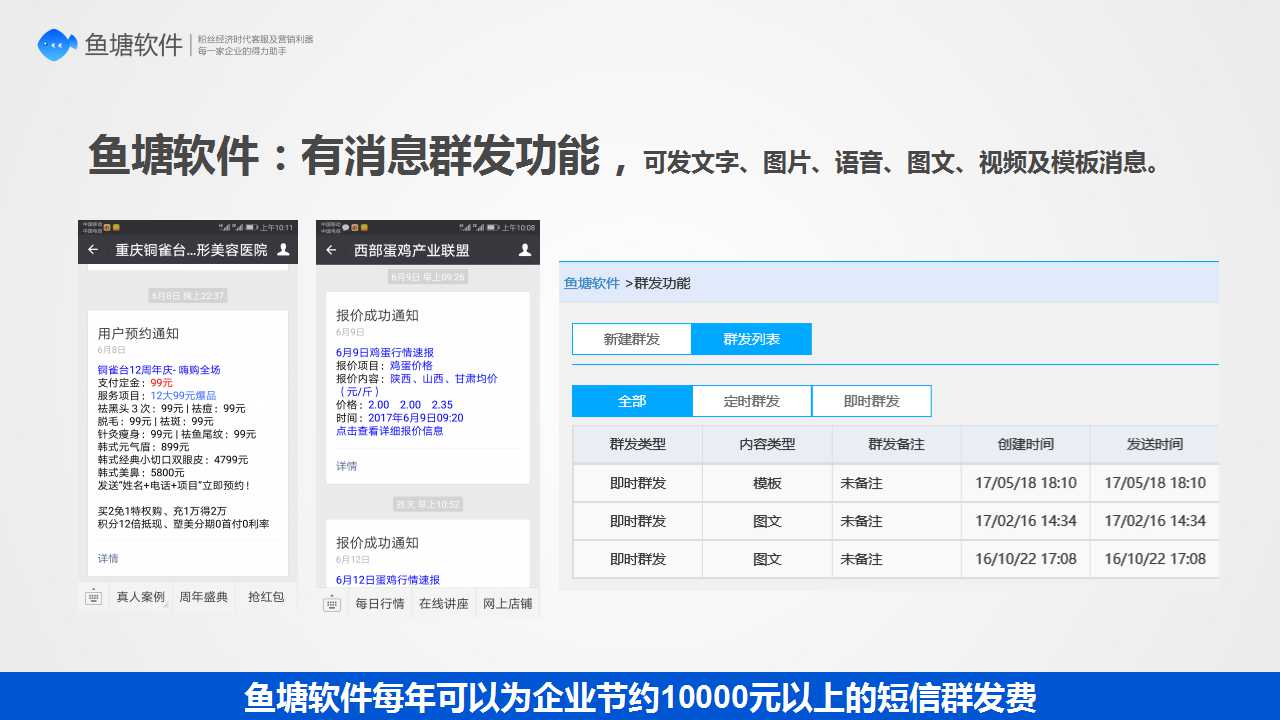Click 创建时间 cell 17/02/16 14:34

[1026, 521]
